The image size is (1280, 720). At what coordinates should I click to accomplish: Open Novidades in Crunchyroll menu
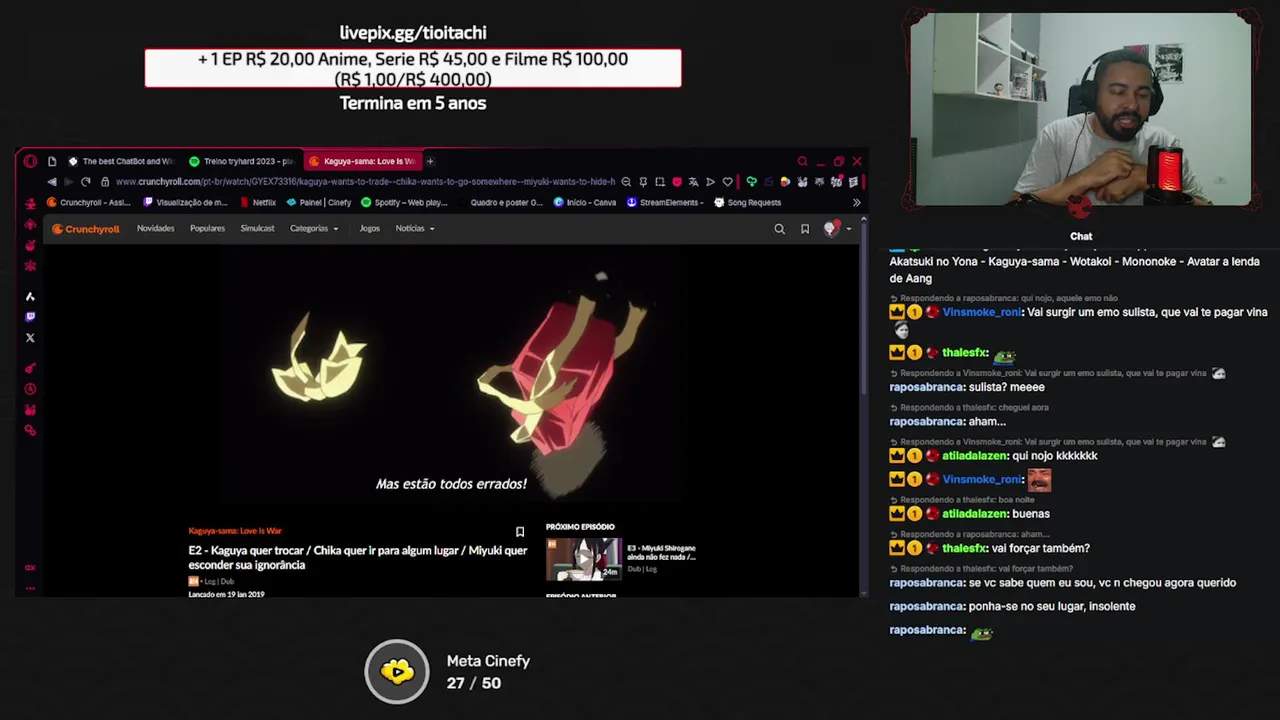[155, 229]
